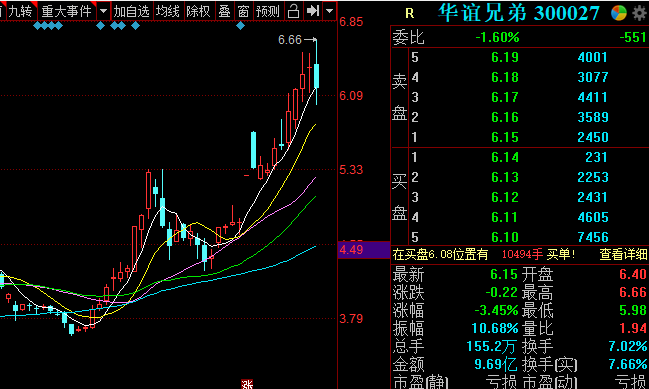The height and width of the screenshot is (389, 649).
Task: Click 振幅 value 10.68%
Action: pyautogui.click(x=495, y=329)
